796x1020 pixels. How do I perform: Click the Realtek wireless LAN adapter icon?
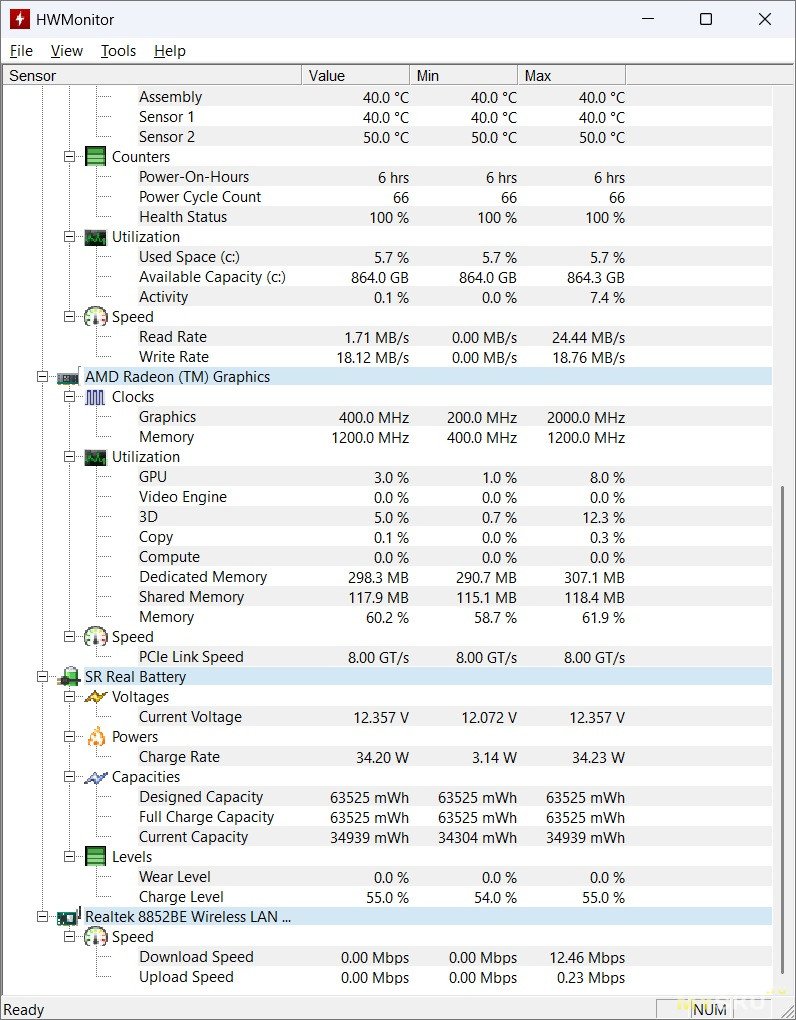[x=68, y=917]
